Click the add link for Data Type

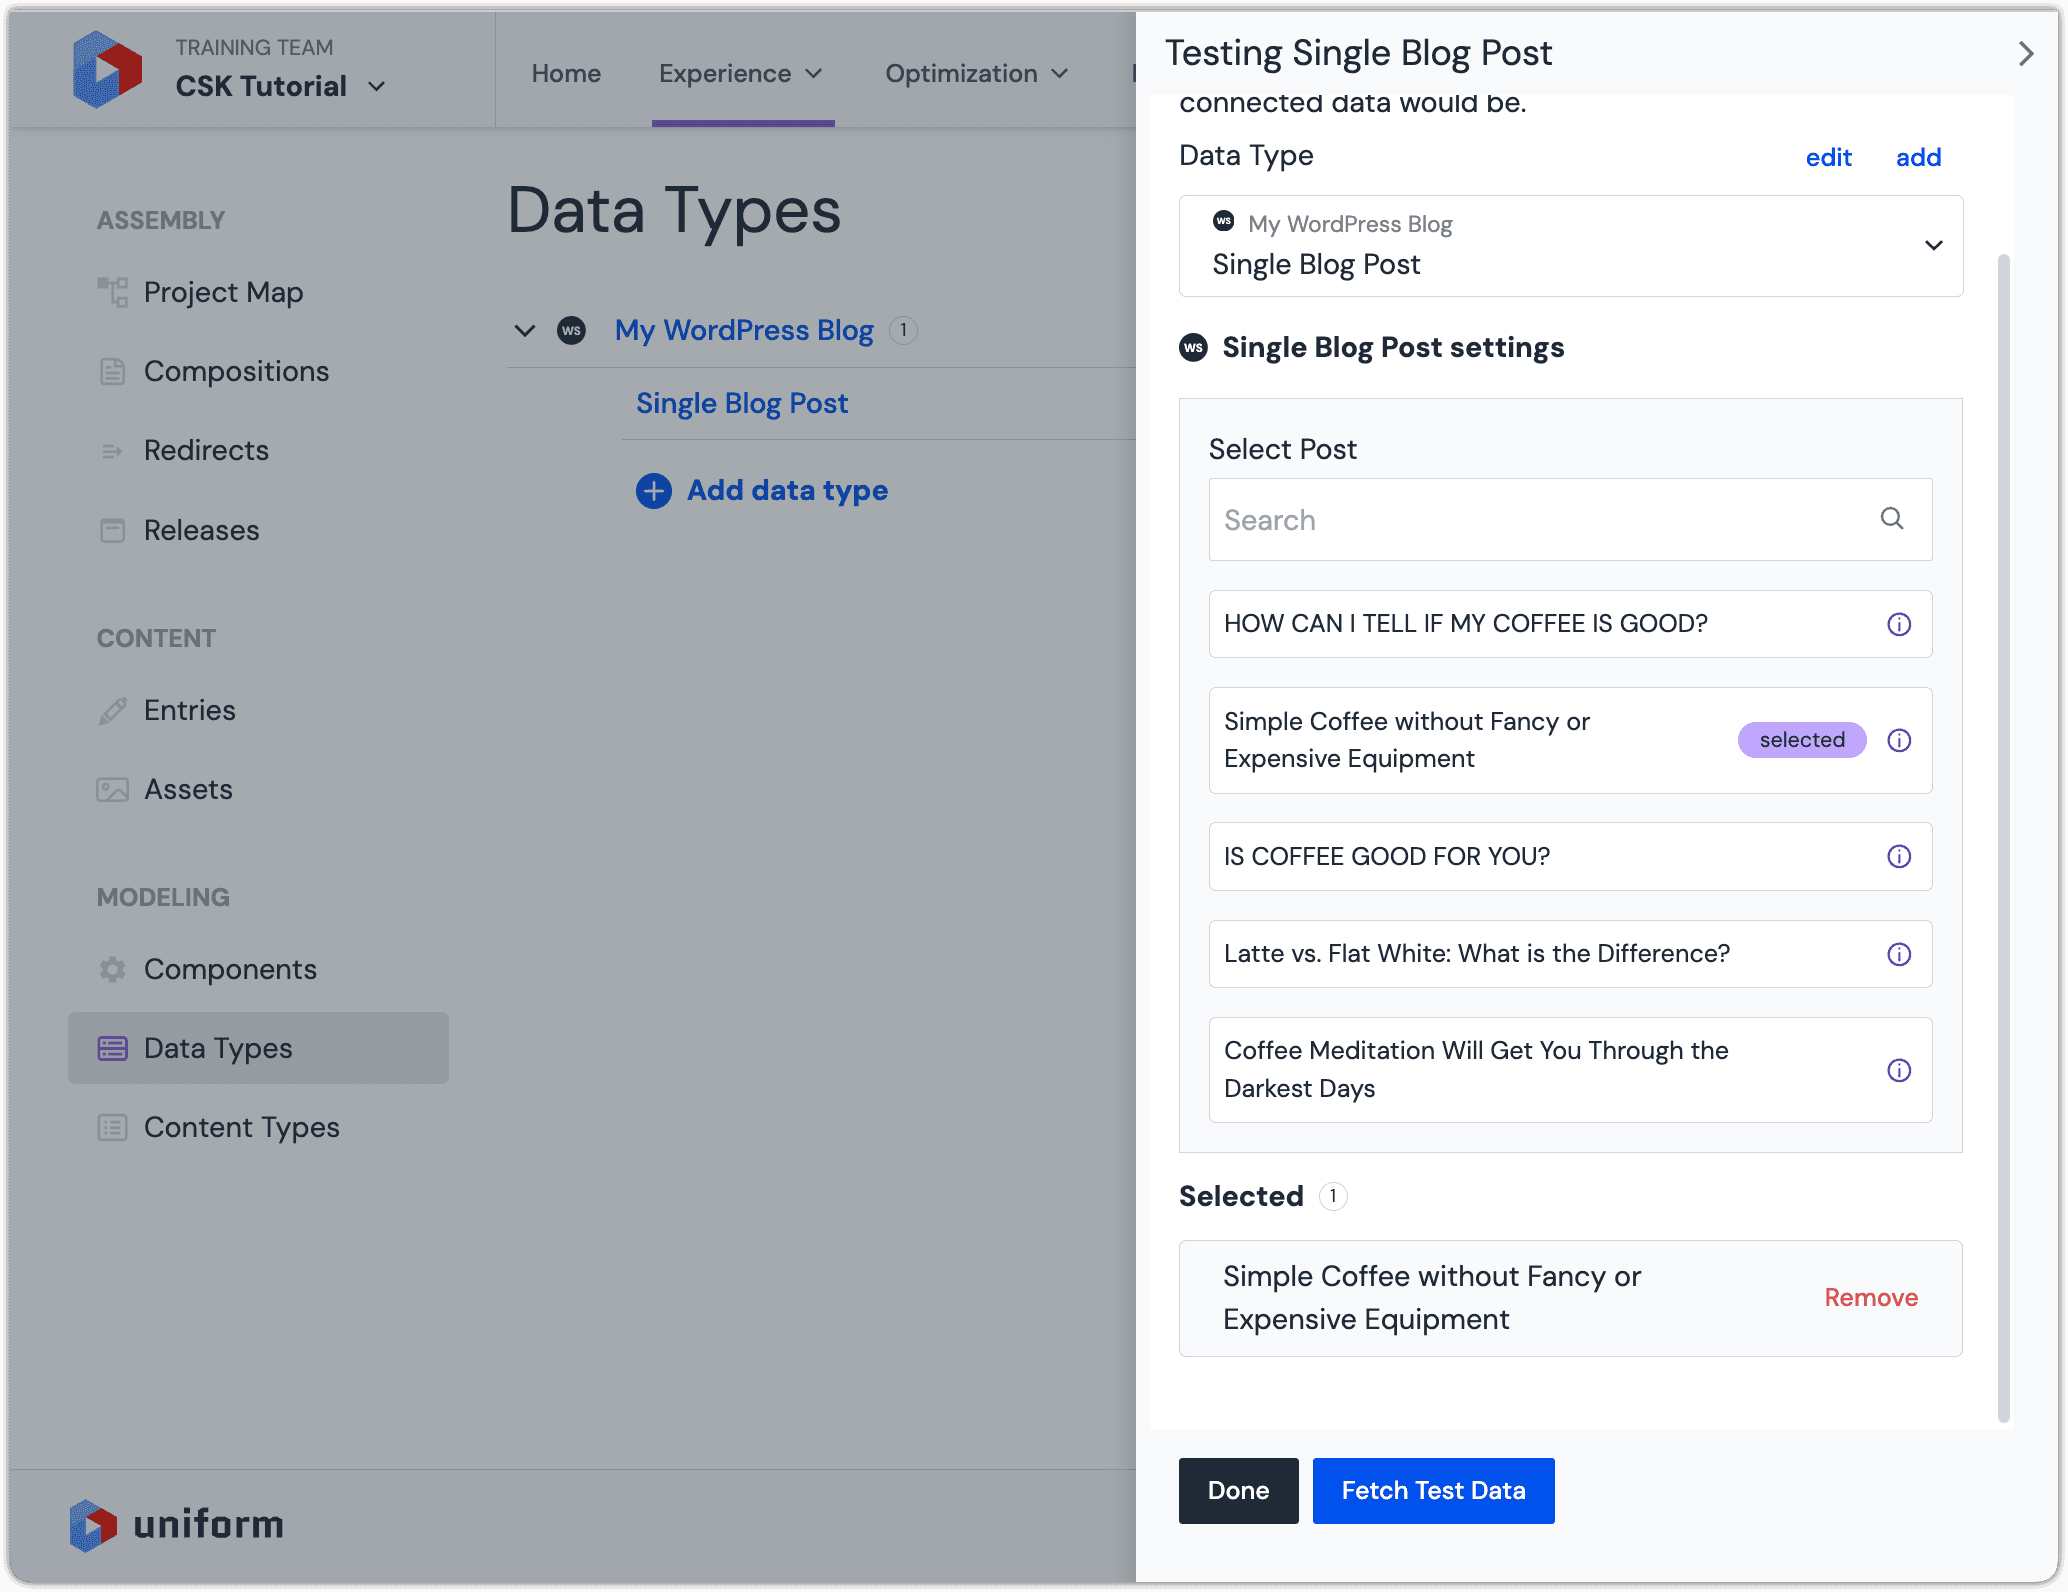click(x=1918, y=157)
